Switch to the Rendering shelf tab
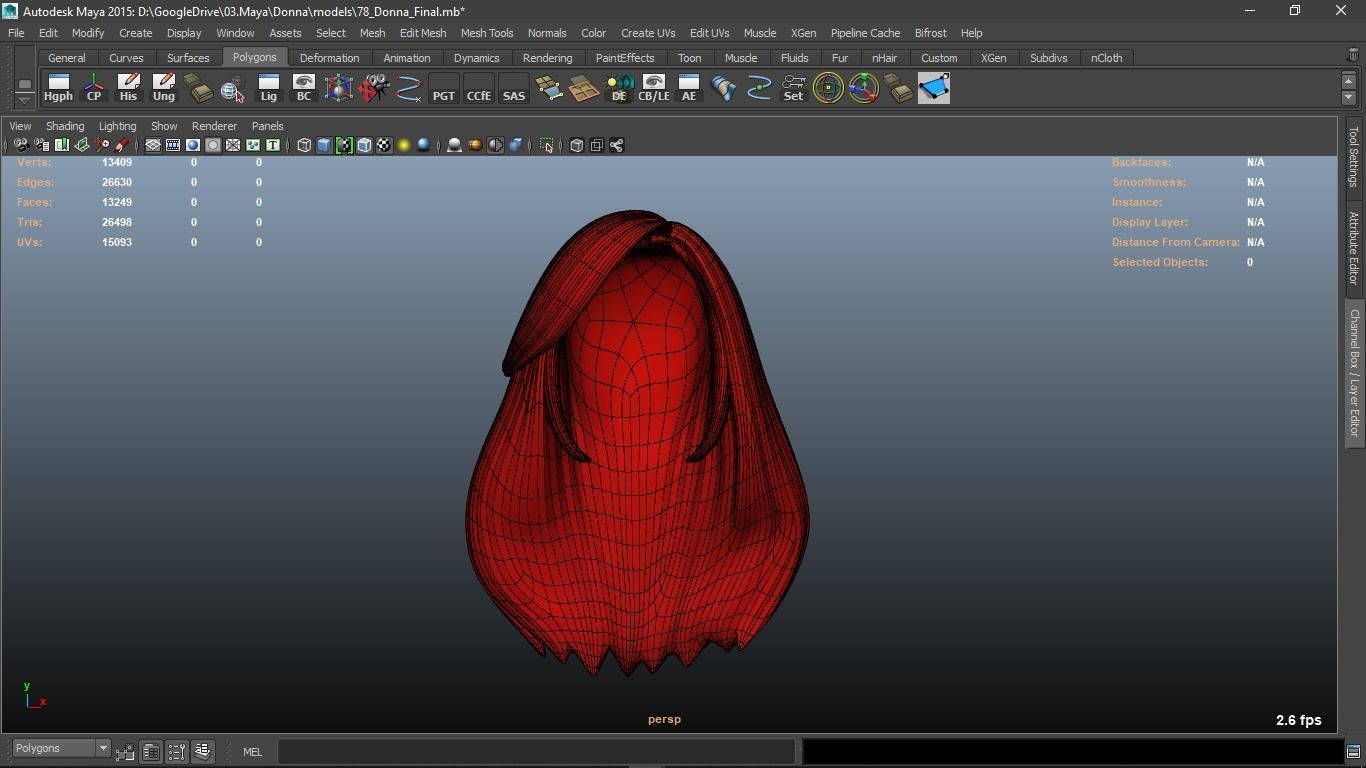This screenshot has height=768, width=1366. click(547, 58)
